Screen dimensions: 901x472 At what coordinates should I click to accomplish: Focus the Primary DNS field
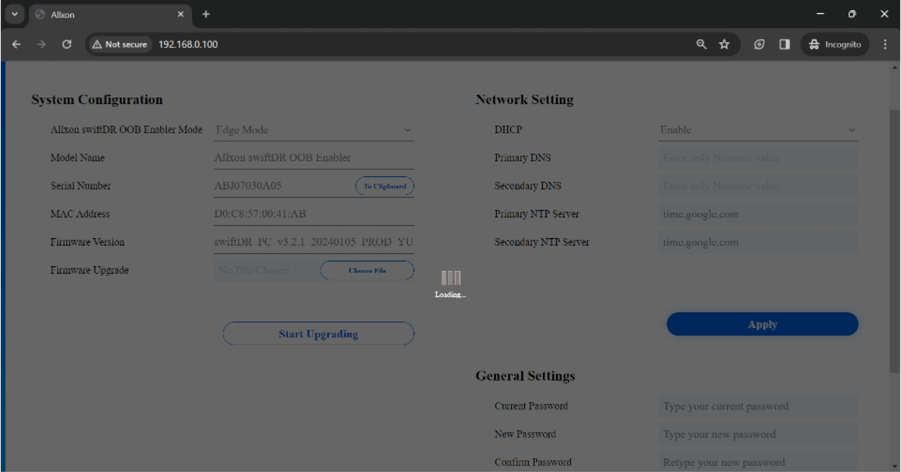[758, 158]
